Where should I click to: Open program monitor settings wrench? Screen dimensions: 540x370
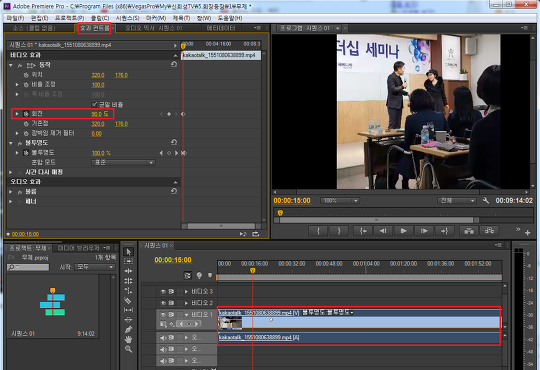(486, 200)
